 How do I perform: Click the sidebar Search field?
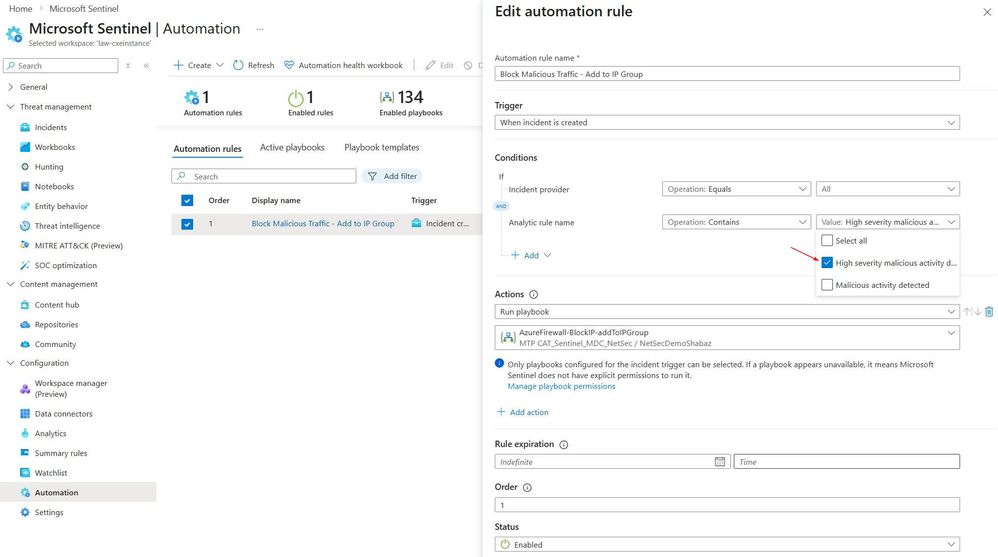pos(60,66)
